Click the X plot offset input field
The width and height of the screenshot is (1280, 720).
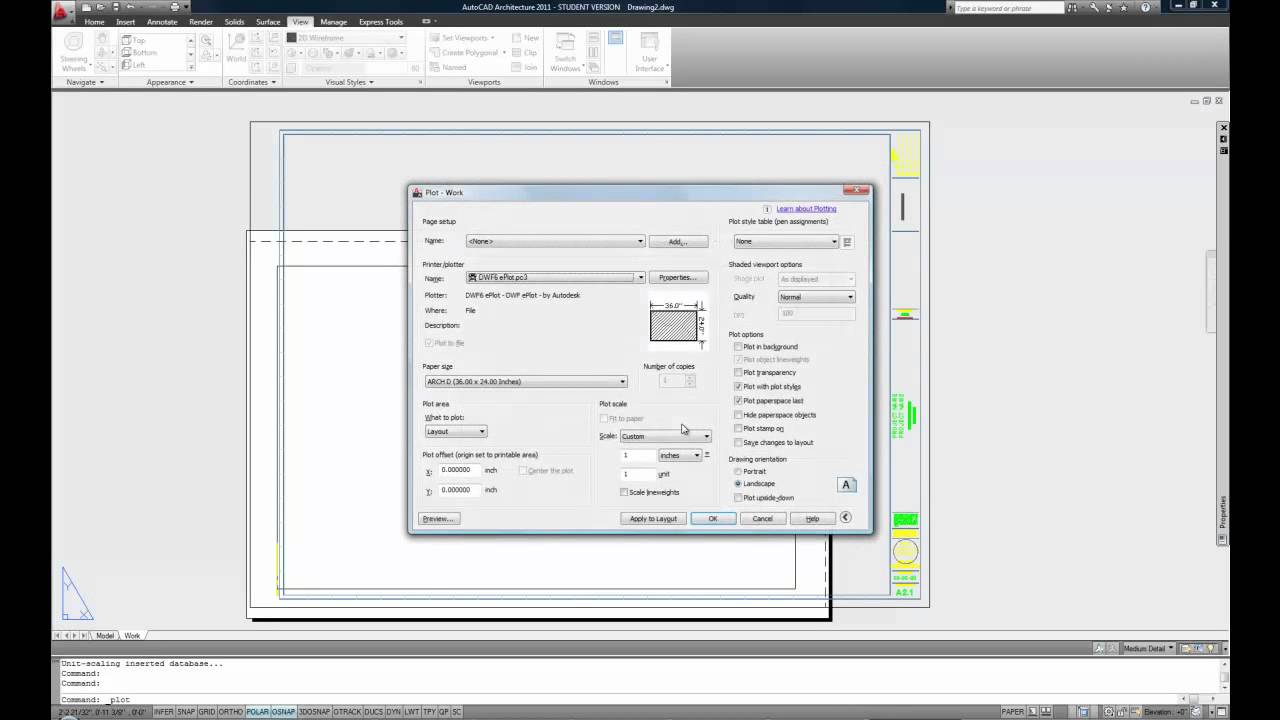tap(460, 470)
